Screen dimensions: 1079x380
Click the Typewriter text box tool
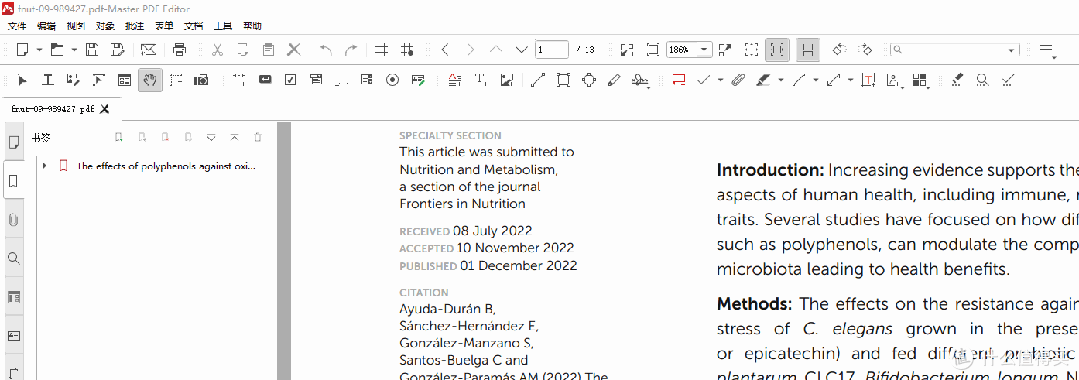click(x=868, y=81)
